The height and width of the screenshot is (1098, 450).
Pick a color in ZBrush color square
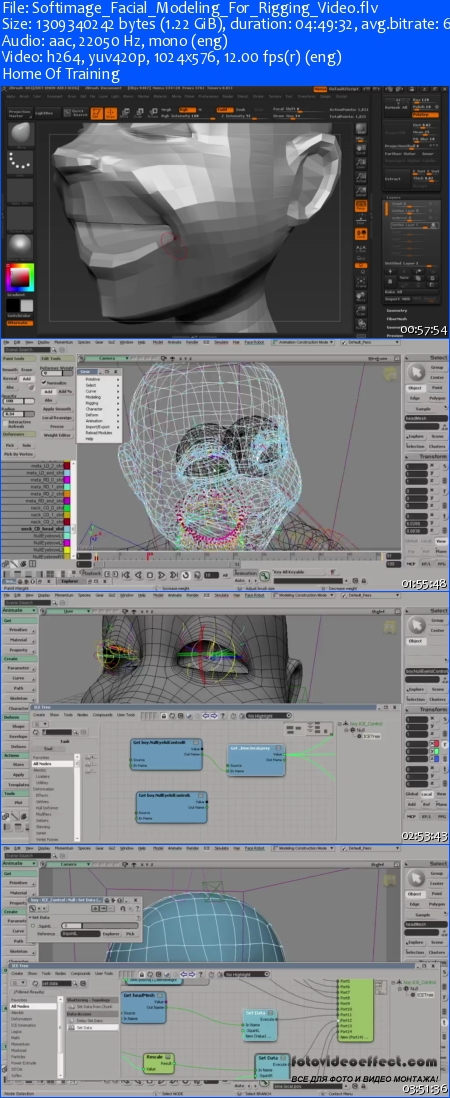tap(19, 278)
